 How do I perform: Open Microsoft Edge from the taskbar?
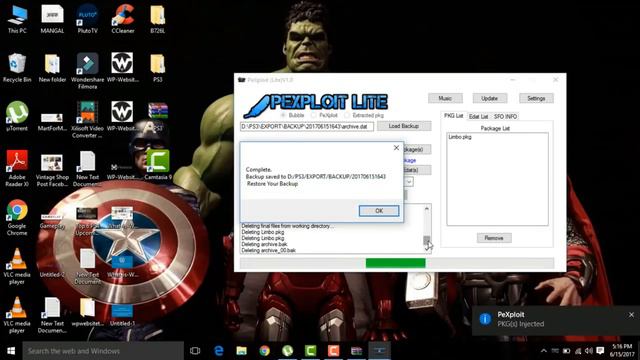pyautogui.click(x=219, y=351)
